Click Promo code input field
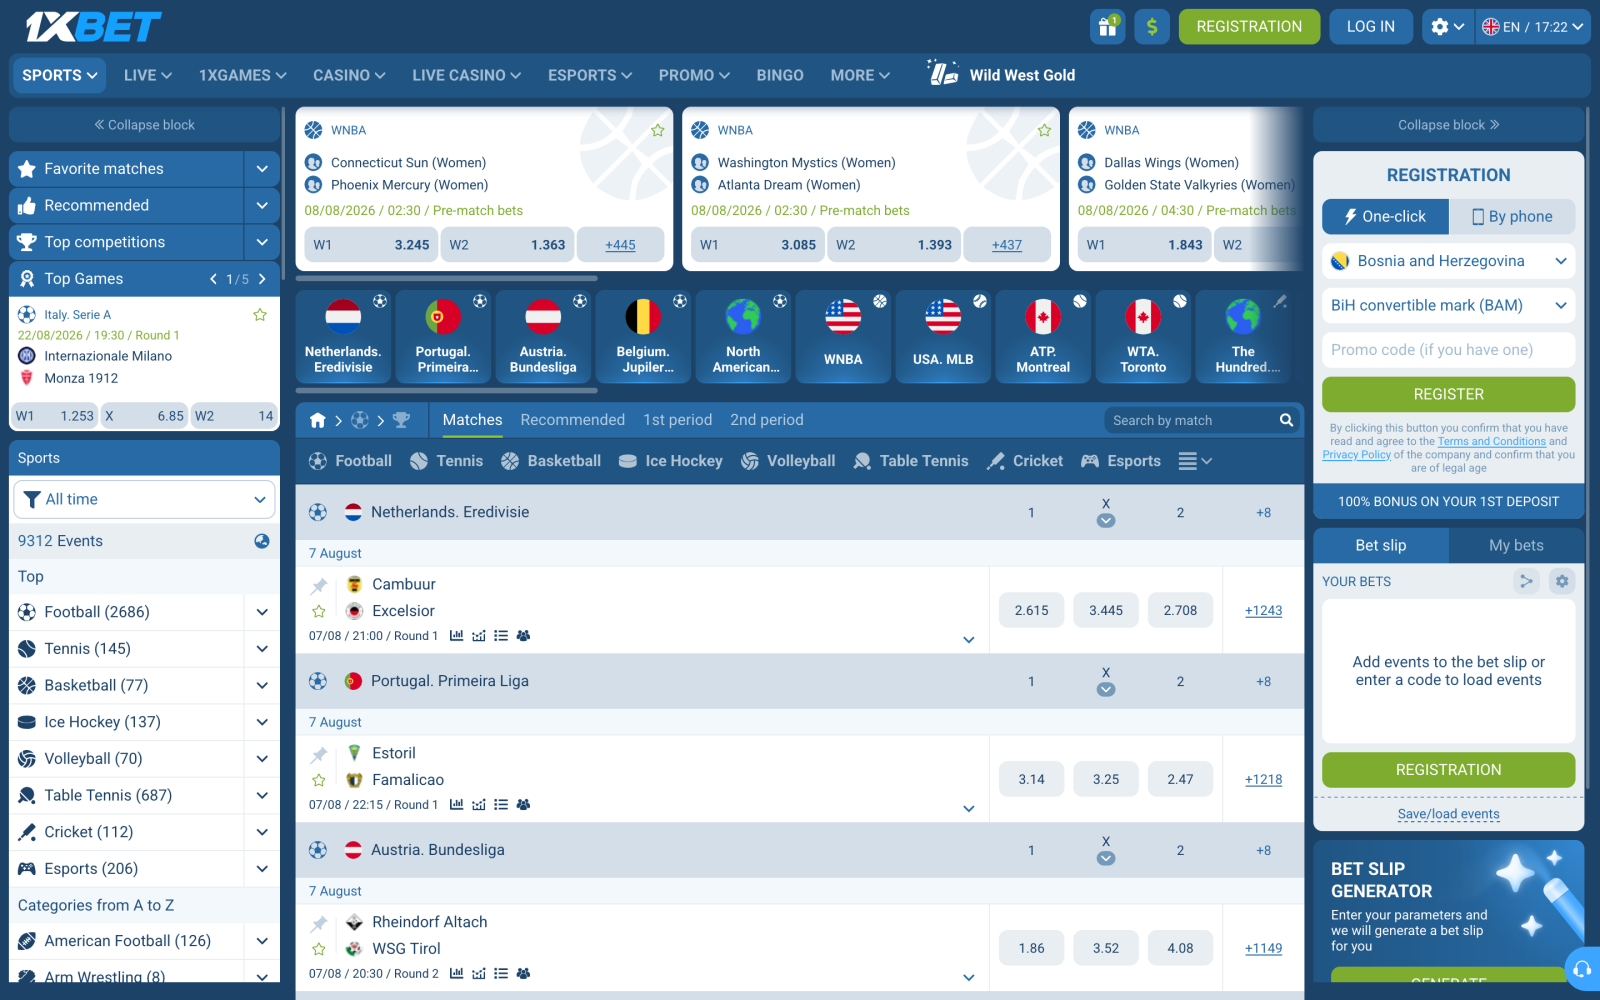The image size is (1600, 1000). pyautogui.click(x=1448, y=350)
